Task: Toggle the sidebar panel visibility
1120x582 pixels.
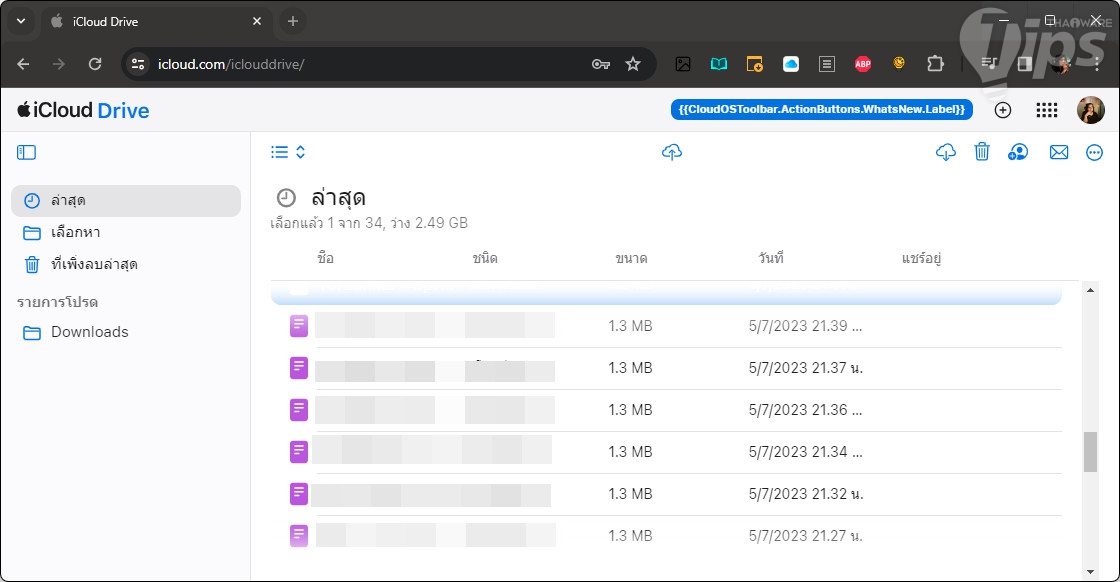Action: click(27, 152)
